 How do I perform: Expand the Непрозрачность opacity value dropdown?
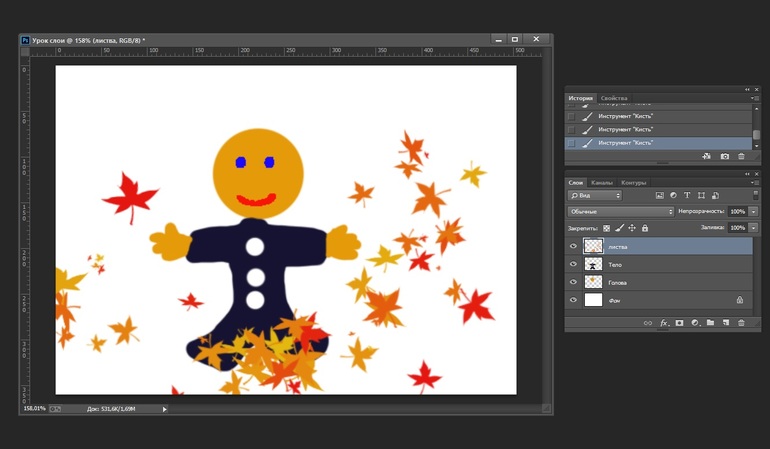753,212
